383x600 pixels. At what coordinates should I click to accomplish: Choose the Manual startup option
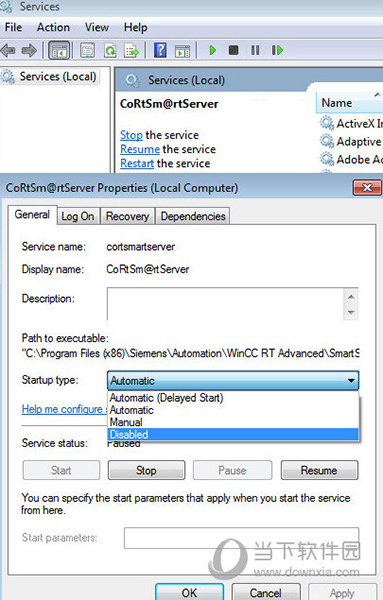(x=233, y=422)
